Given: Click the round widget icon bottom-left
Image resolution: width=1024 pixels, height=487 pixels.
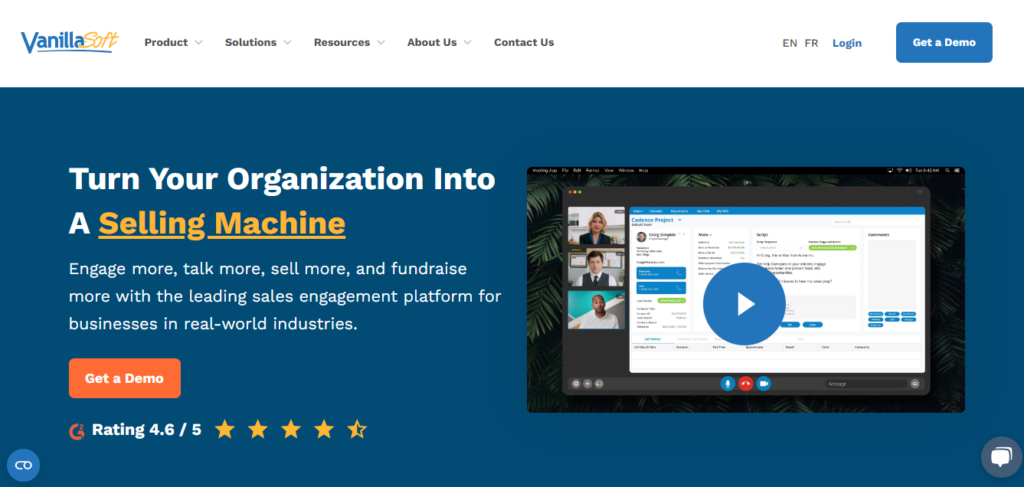Looking at the screenshot, I should click(23, 465).
